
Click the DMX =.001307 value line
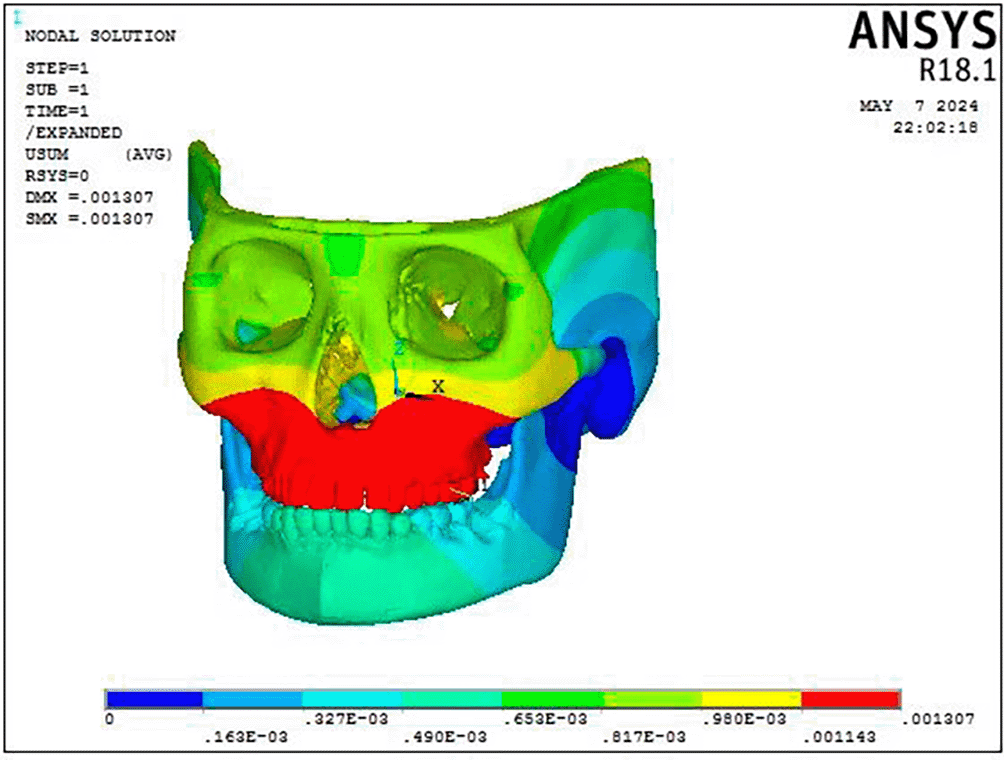point(88,197)
